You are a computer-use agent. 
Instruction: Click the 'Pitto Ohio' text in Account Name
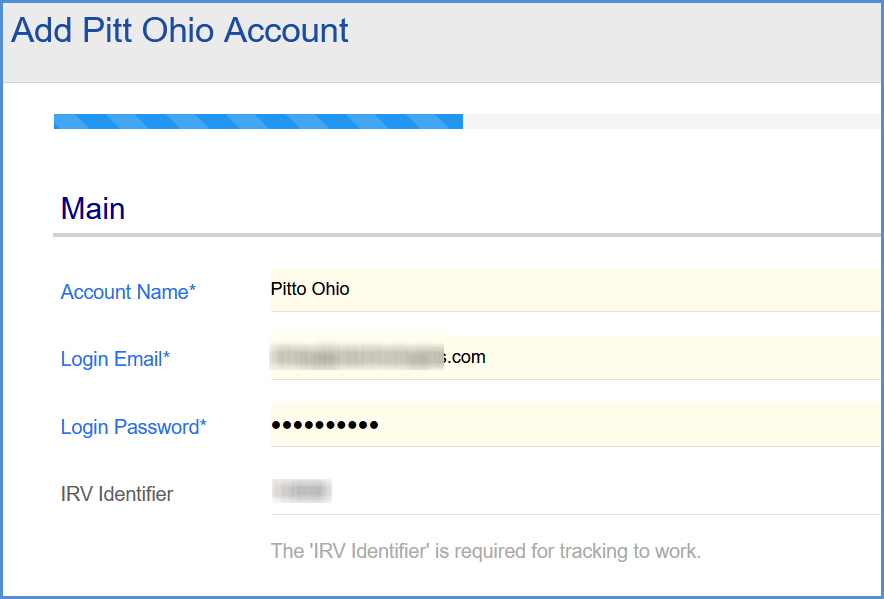click(310, 289)
